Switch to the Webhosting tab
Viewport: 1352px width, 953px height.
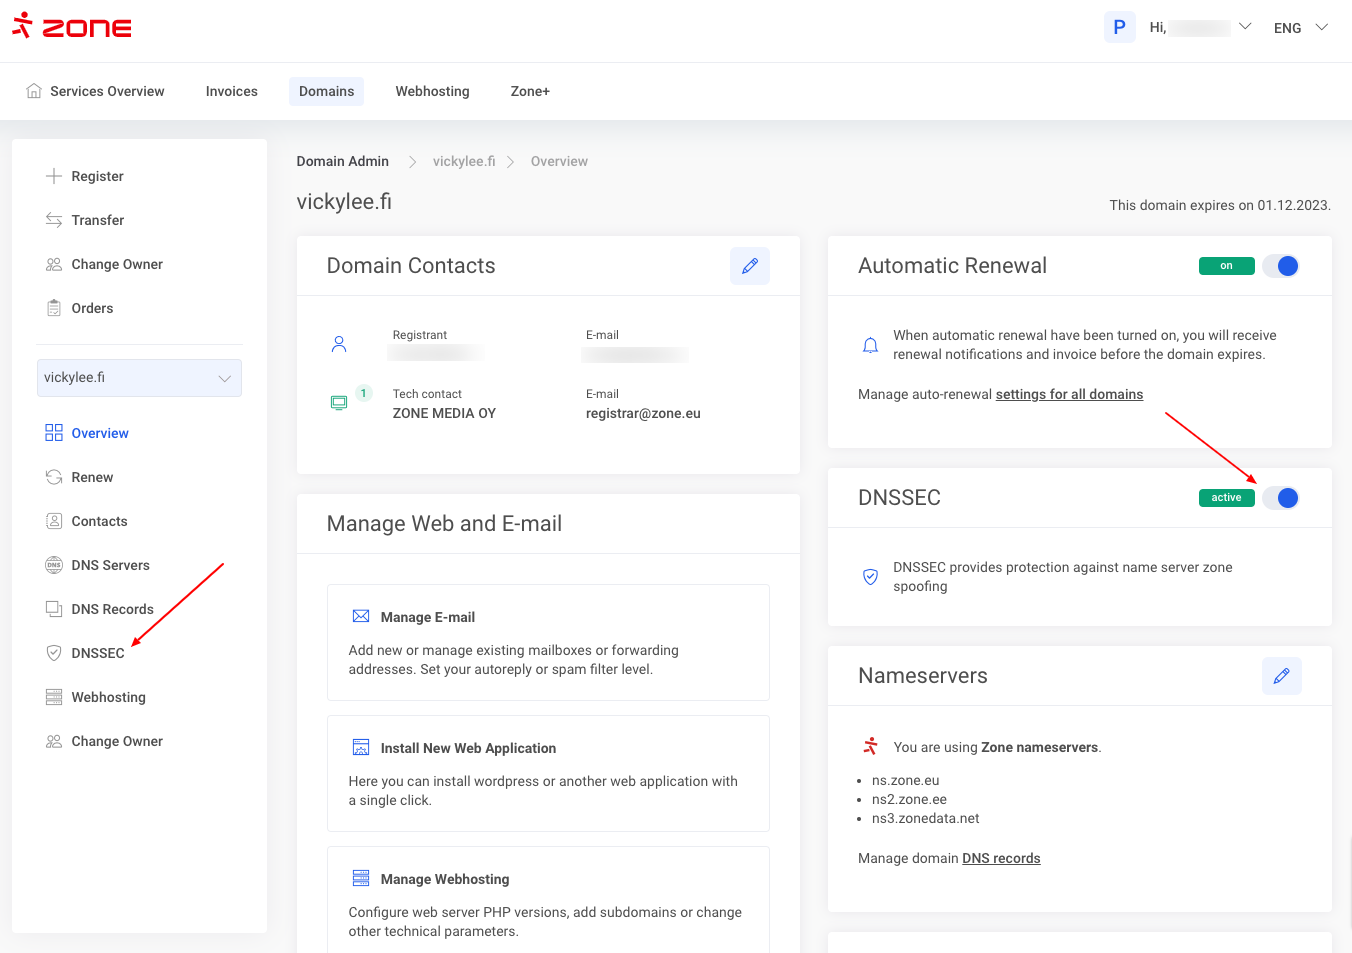[432, 91]
